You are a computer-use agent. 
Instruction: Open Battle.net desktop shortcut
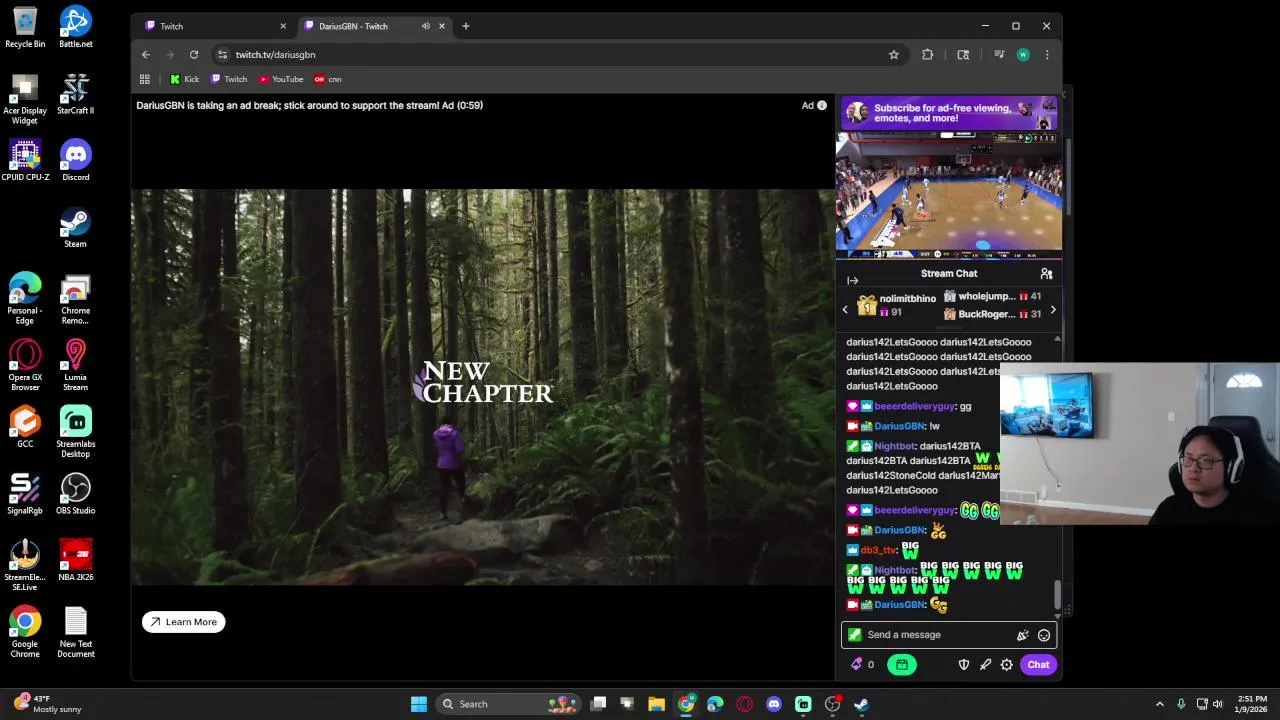click(75, 27)
